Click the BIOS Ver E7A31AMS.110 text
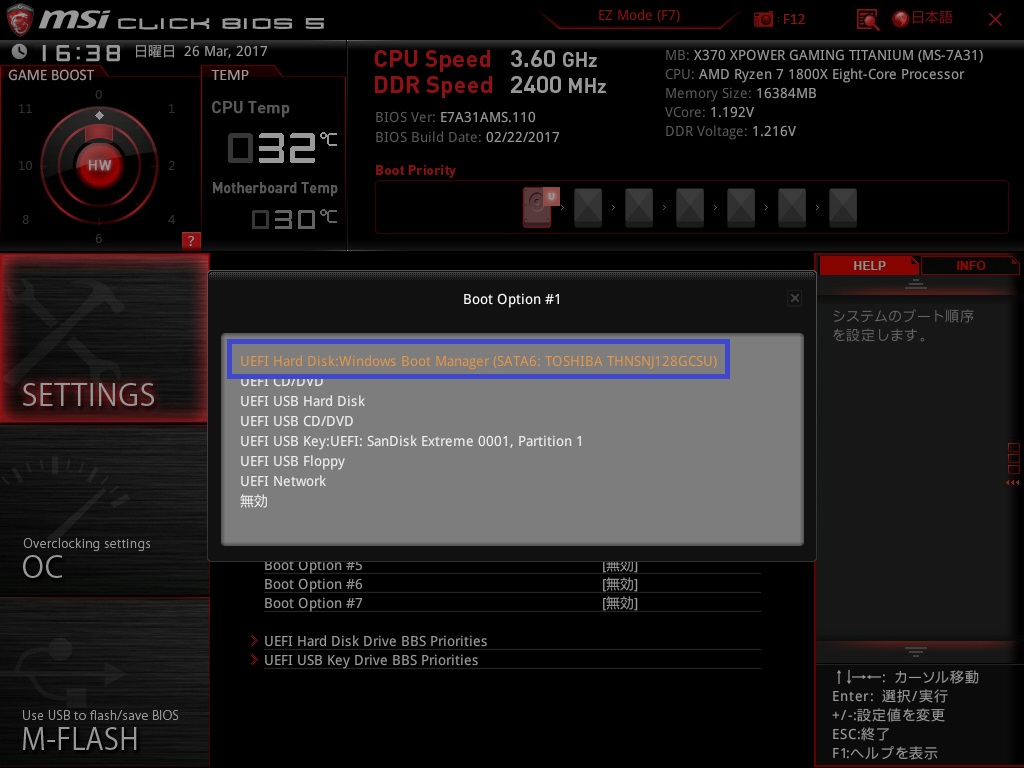This screenshot has width=1024, height=768. pyautogui.click(x=455, y=118)
